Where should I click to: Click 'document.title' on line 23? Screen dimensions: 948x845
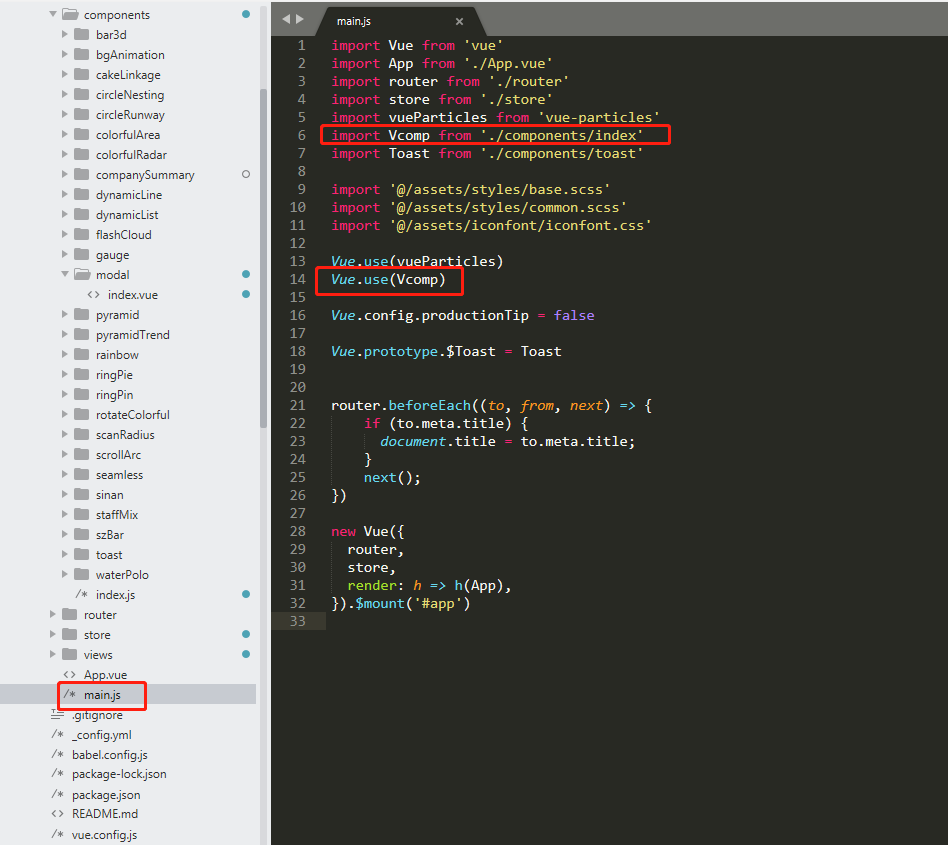(x=438, y=441)
